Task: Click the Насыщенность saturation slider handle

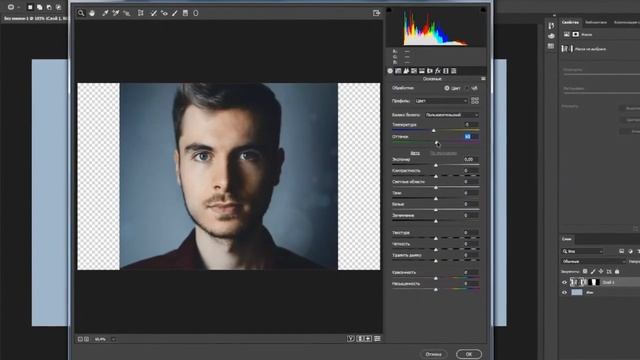Action: (x=436, y=289)
